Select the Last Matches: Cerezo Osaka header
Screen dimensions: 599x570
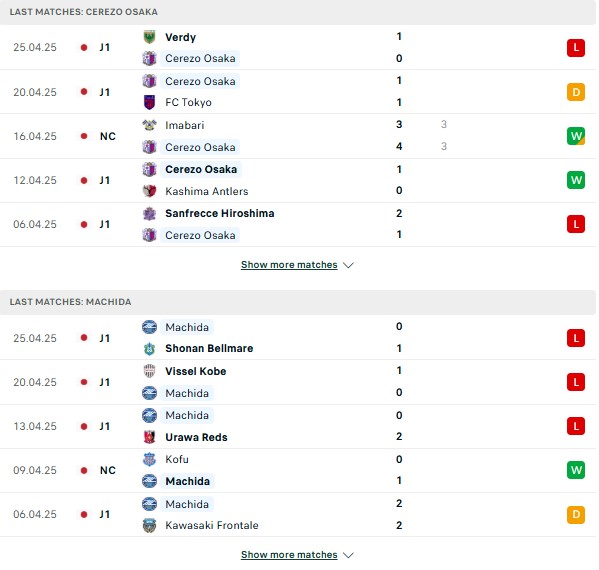click(x=298, y=12)
